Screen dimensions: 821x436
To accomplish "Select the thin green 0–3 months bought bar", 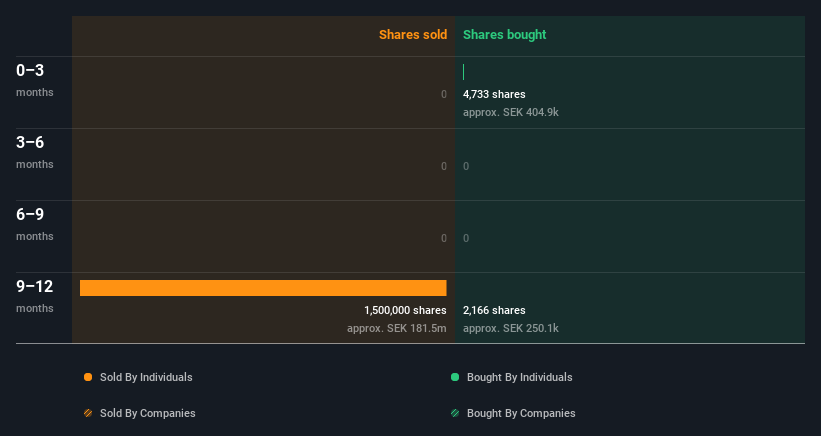I will point(463,72).
